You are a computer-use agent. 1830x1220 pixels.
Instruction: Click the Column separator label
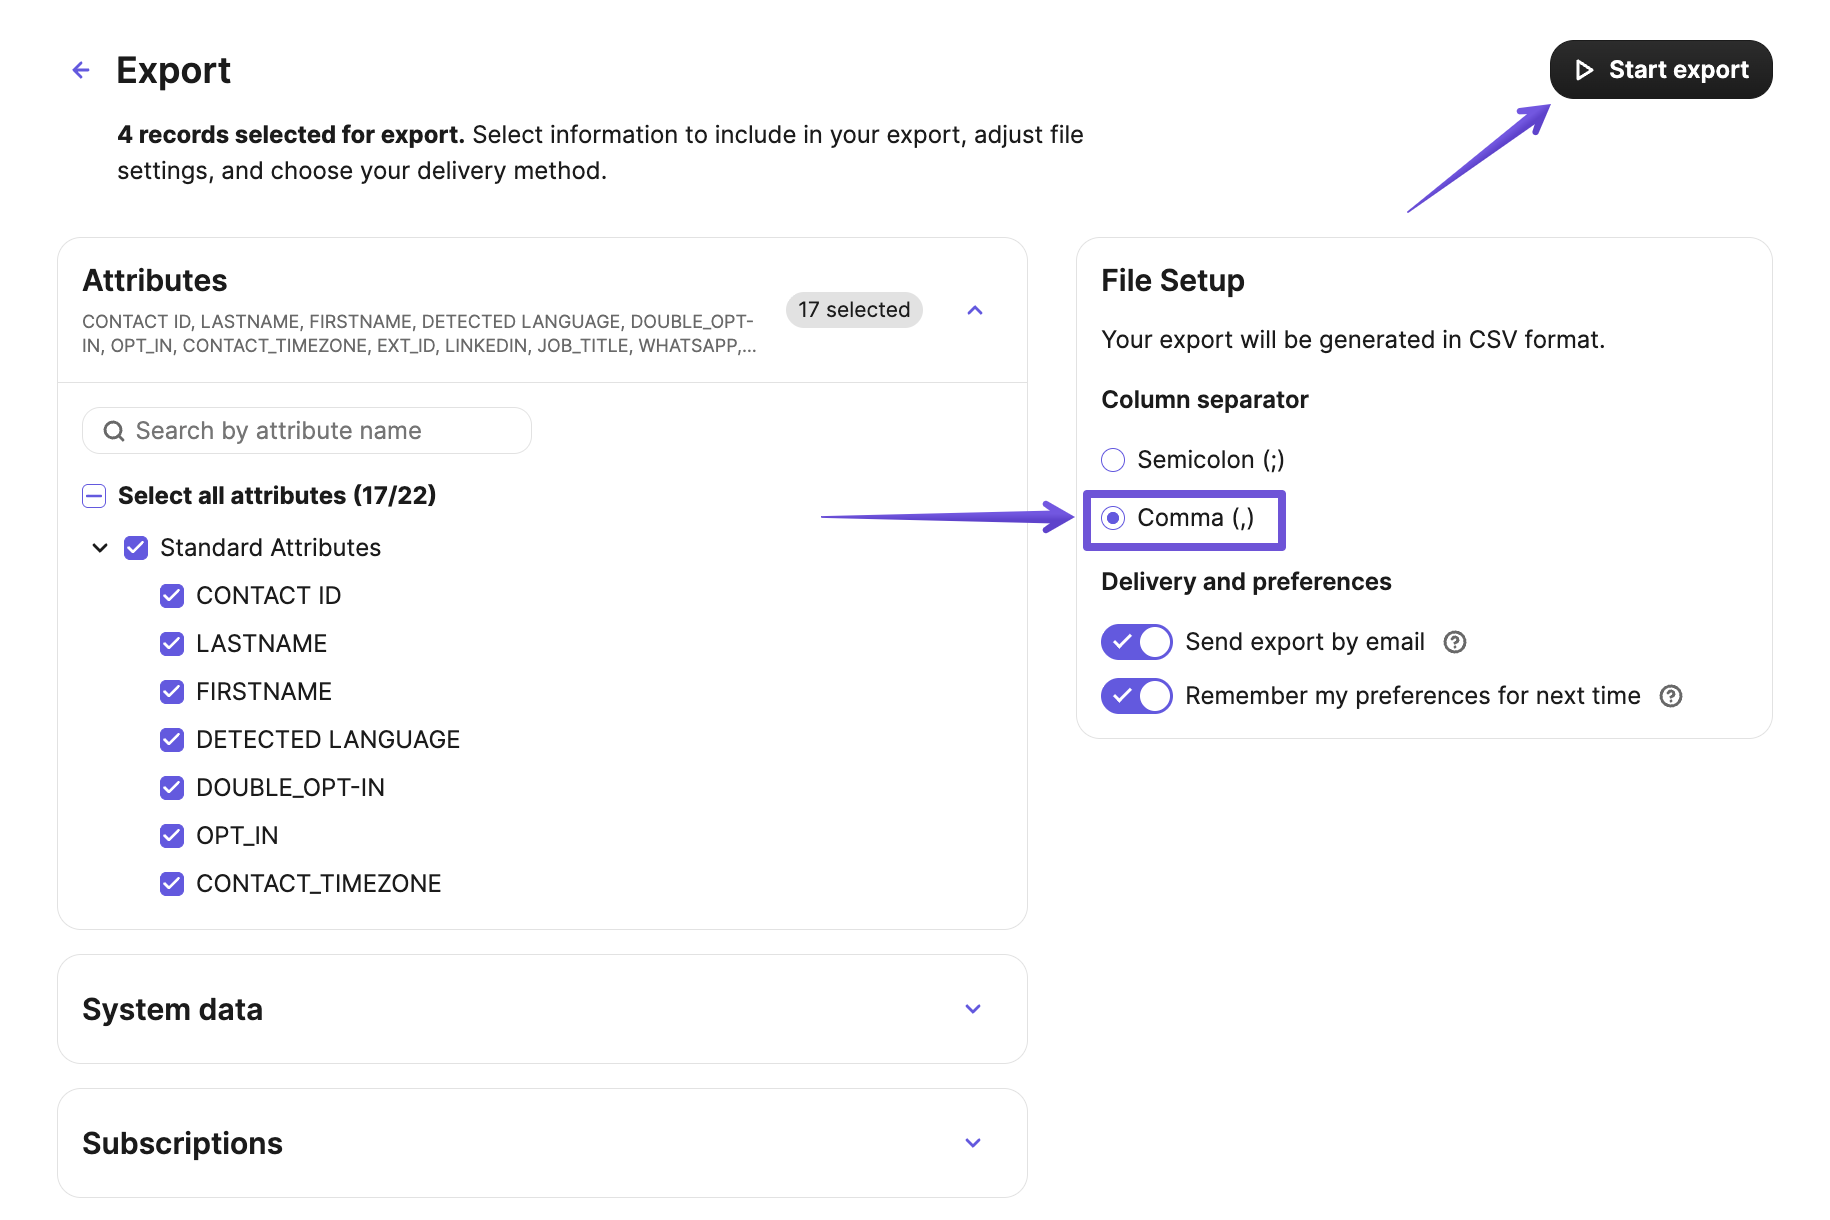[x=1205, y=400]
